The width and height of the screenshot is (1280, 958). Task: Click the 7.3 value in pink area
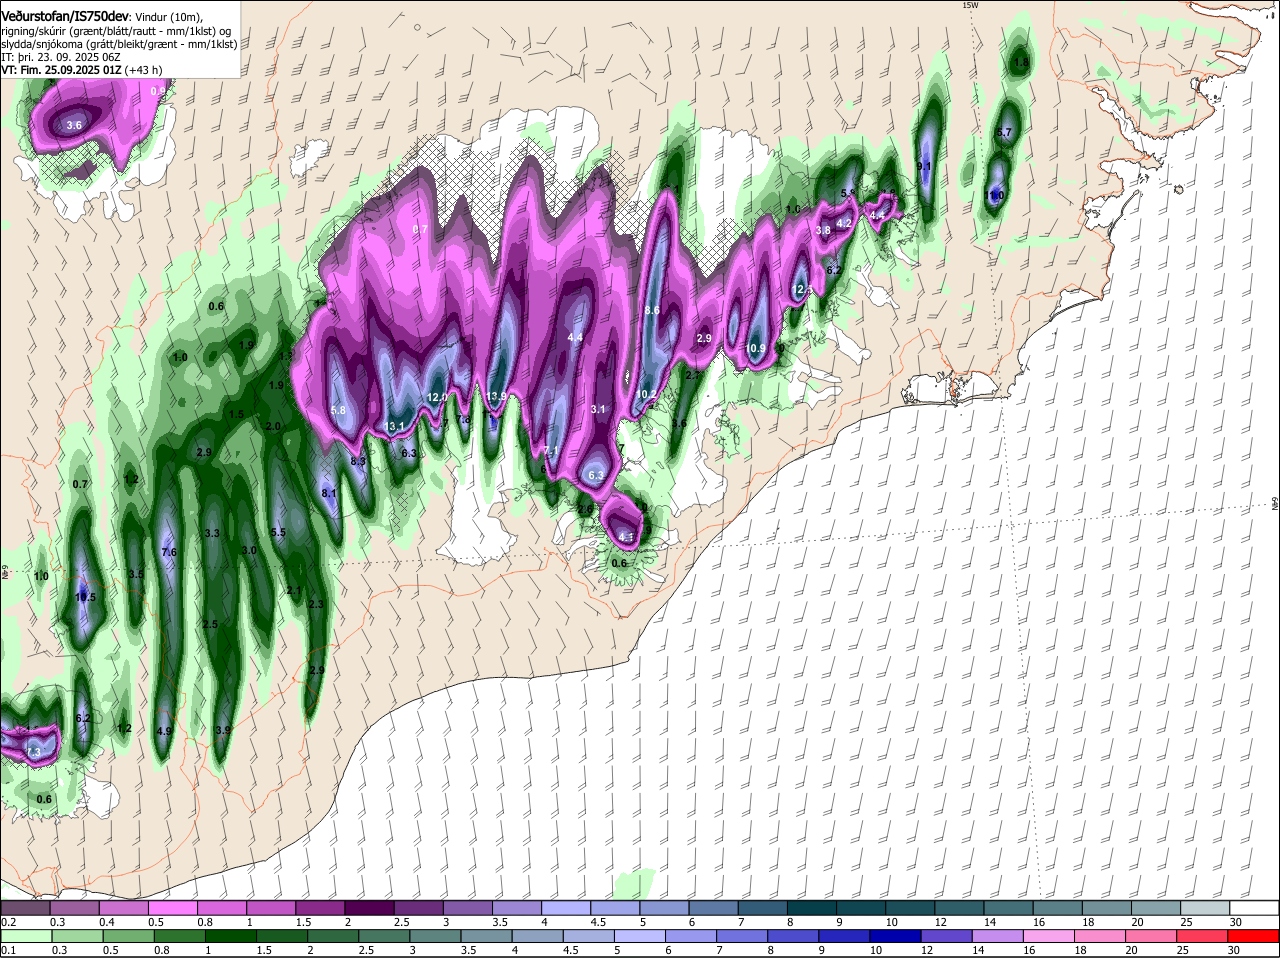coord(33,752)
